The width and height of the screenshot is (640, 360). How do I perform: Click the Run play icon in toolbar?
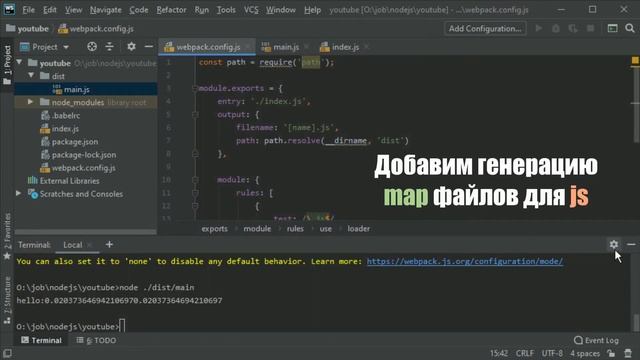pyautogui.click(x=539, y=28)
